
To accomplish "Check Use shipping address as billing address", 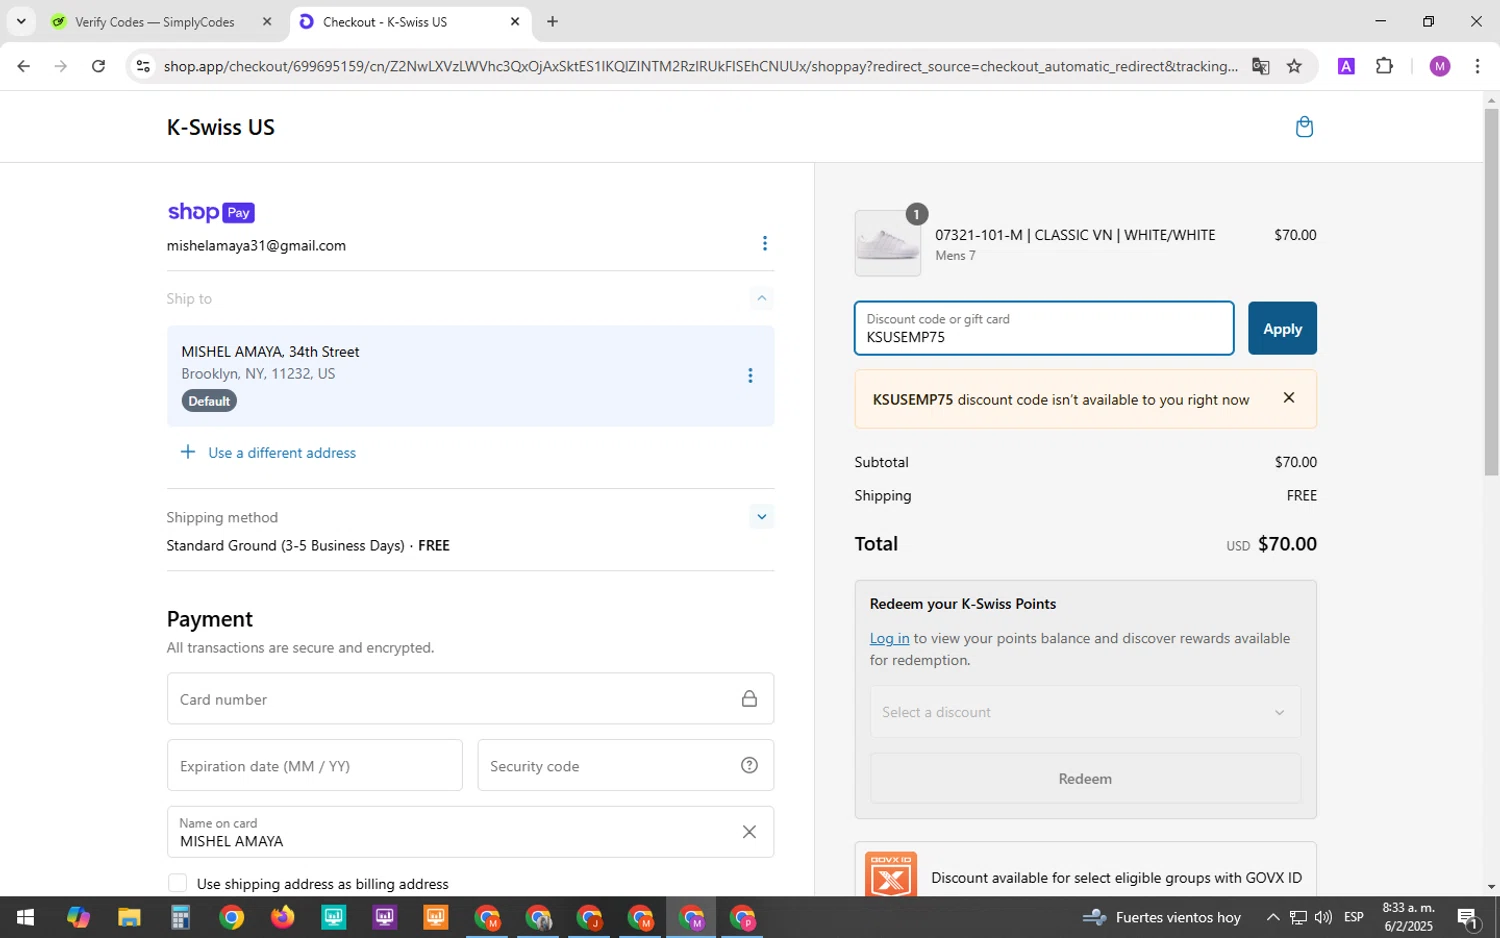I will click(x=177, y=883).
